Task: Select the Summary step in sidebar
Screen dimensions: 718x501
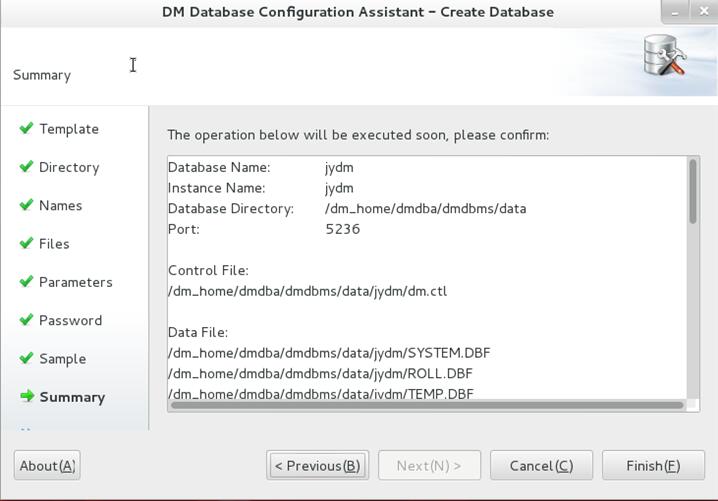Action: pos(72,397)
